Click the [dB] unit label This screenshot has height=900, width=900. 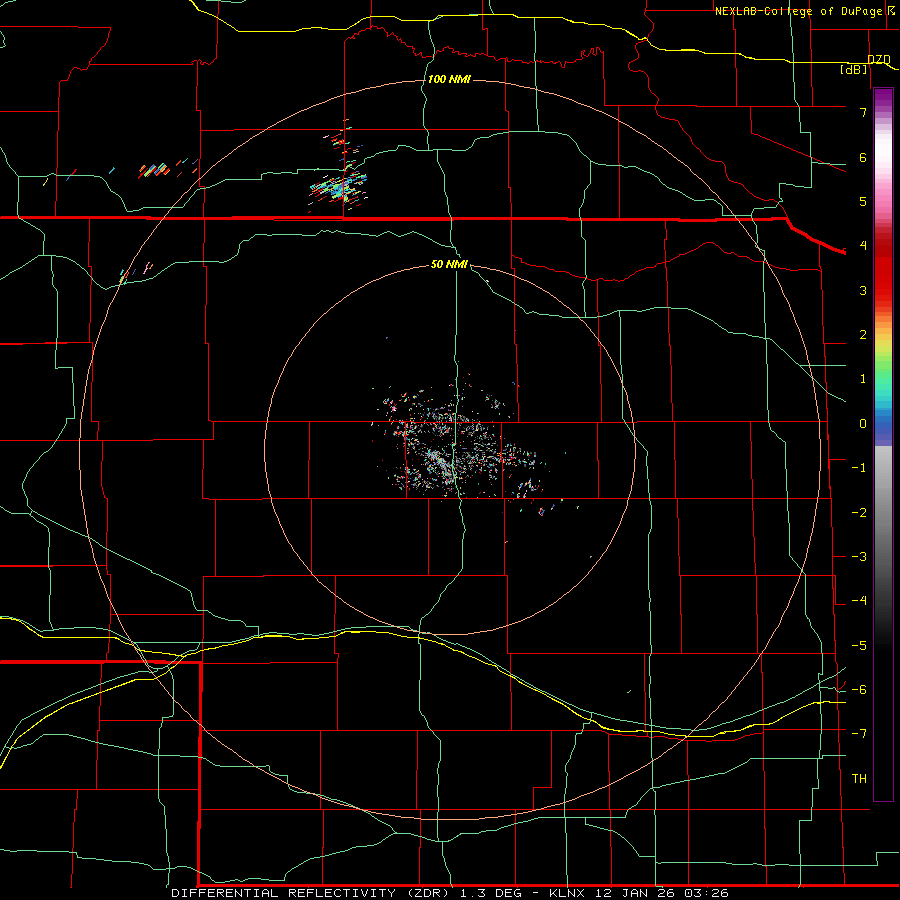point(854,69)
